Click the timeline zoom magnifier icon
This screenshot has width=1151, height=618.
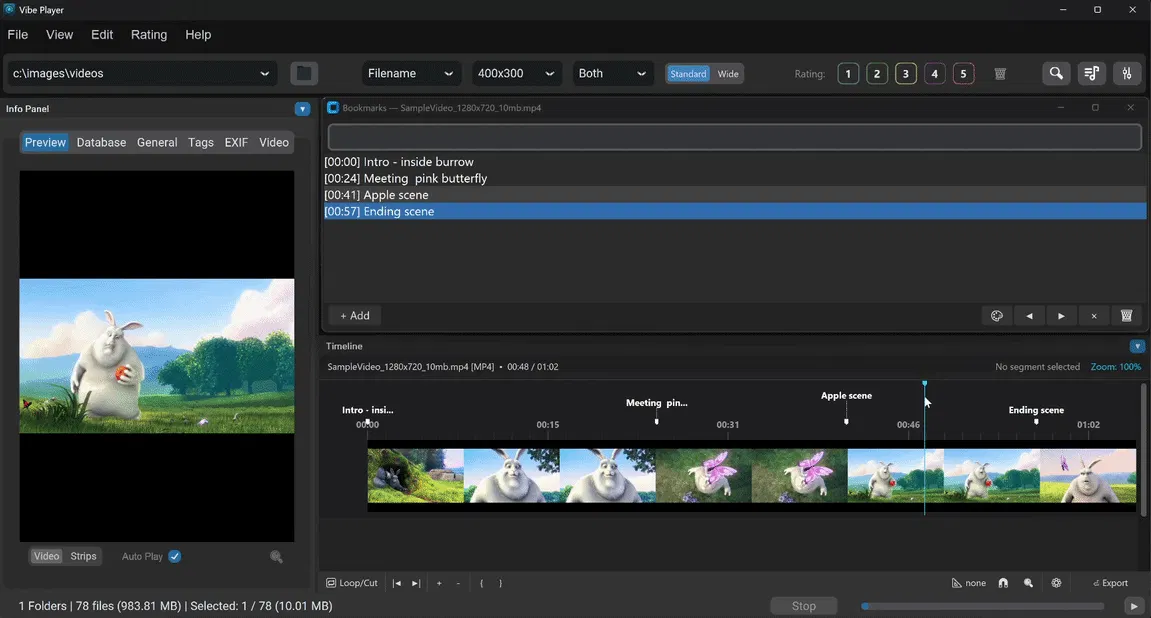(x=1028, y=583)
